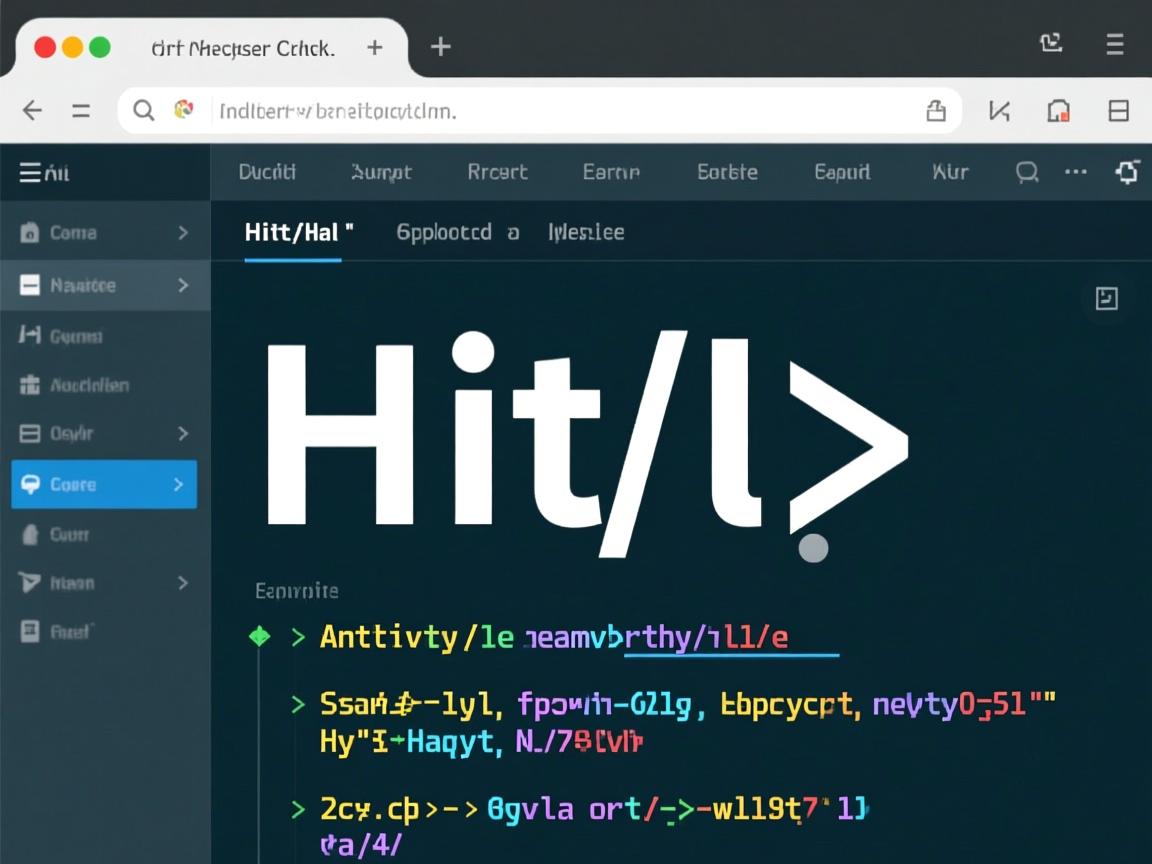The width and height of the screenshot is (1152, 864).
Task: Switch to the 6pplootcd tab
Action: click(x=444, y=232)
